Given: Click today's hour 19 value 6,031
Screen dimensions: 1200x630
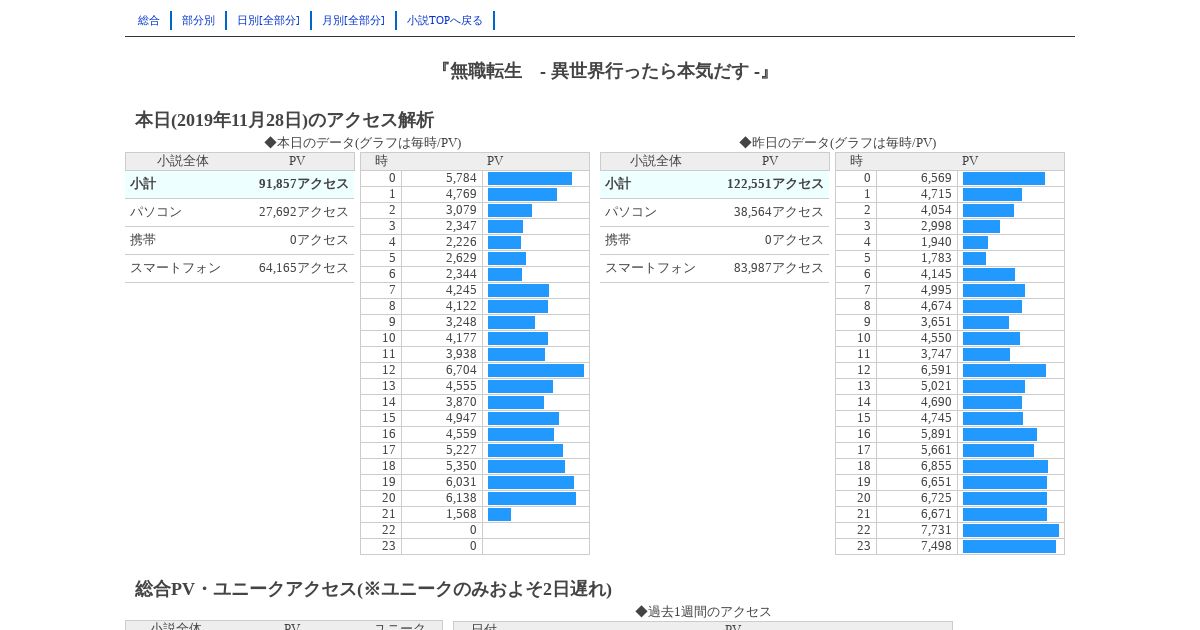Looking at the screenshot, I should [461, 482].
